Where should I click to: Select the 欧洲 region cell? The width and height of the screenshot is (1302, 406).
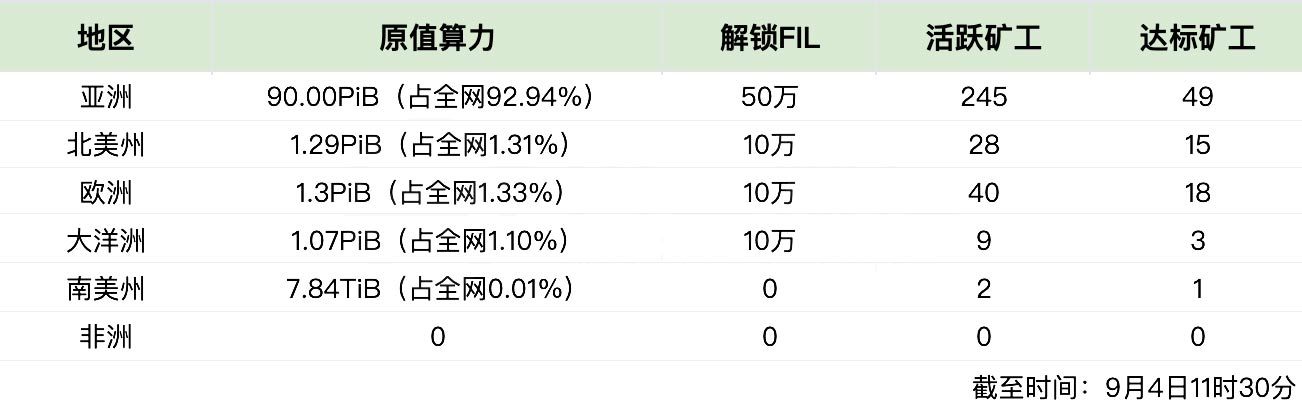(105, 192)
